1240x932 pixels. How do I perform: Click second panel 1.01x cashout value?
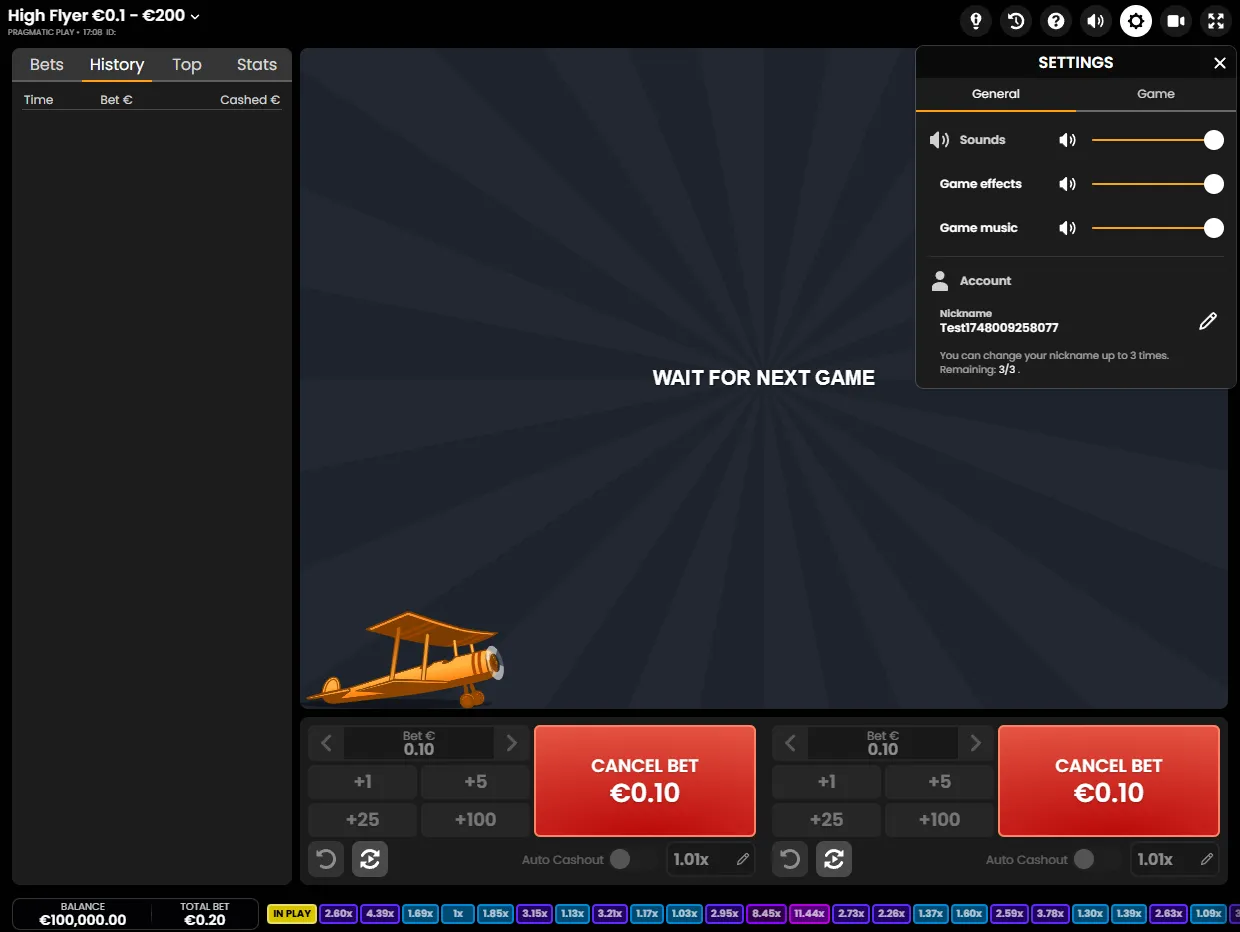[1156, 859]
